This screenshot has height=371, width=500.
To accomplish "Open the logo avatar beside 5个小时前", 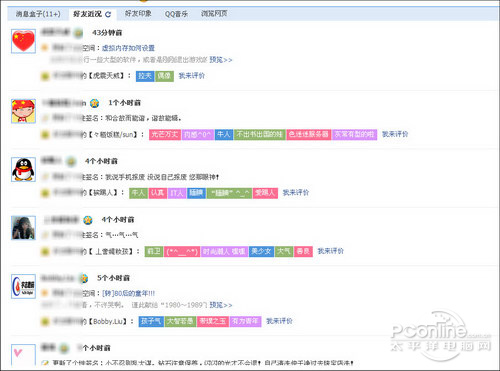I will [23, 286].
